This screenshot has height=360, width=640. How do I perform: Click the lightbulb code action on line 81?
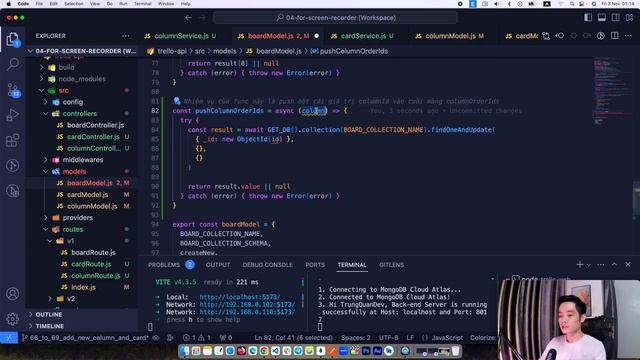pos(177,100)
